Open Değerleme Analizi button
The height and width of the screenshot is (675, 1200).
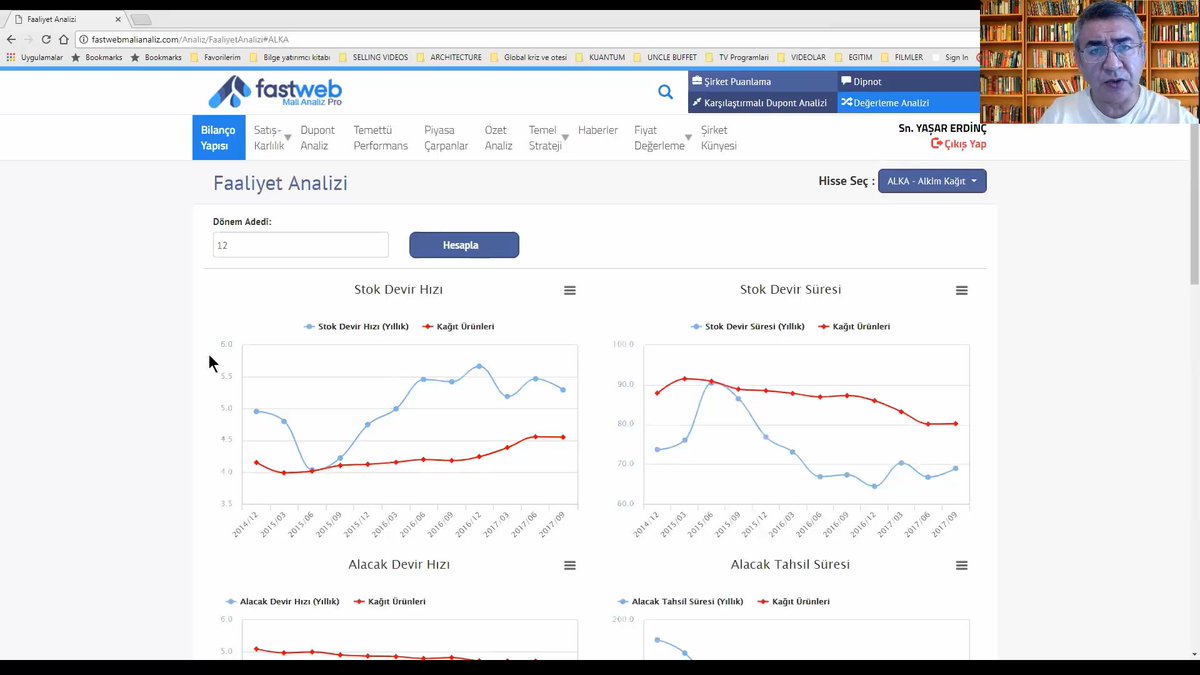point(908,102)
